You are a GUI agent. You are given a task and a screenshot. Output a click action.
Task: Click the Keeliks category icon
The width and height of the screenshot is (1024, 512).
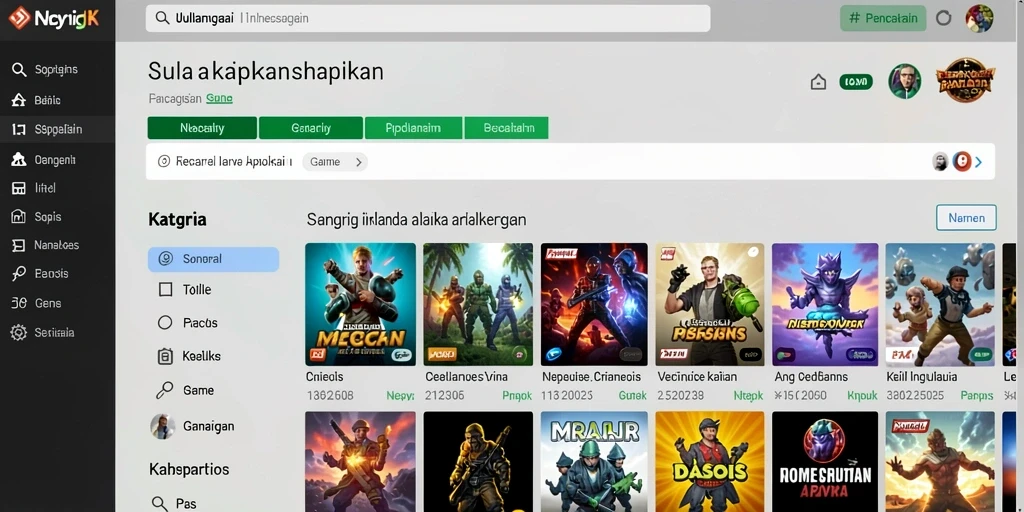click(165, 356)
